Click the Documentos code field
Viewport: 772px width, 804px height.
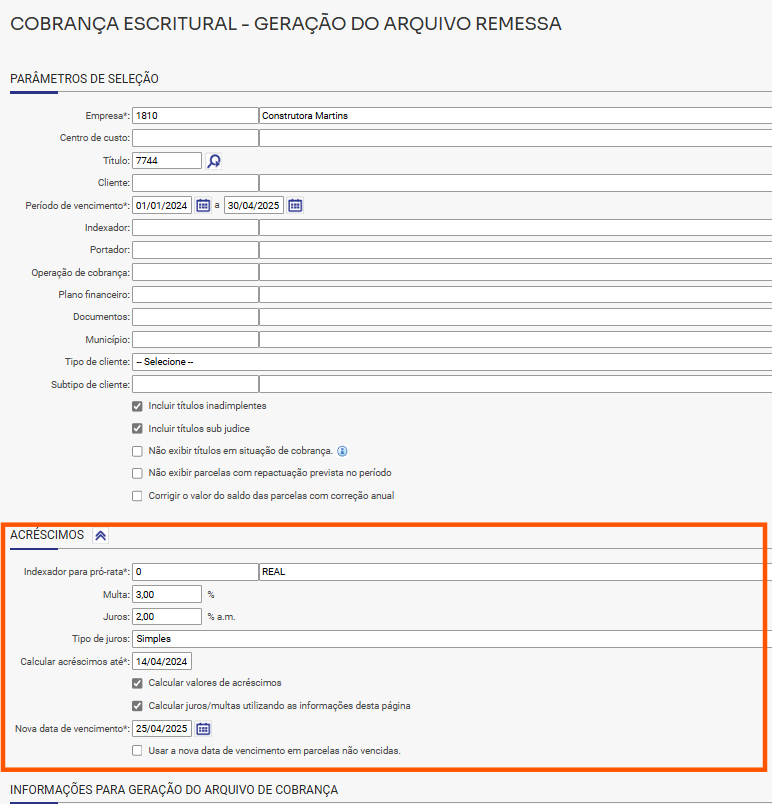pos(195,317)
